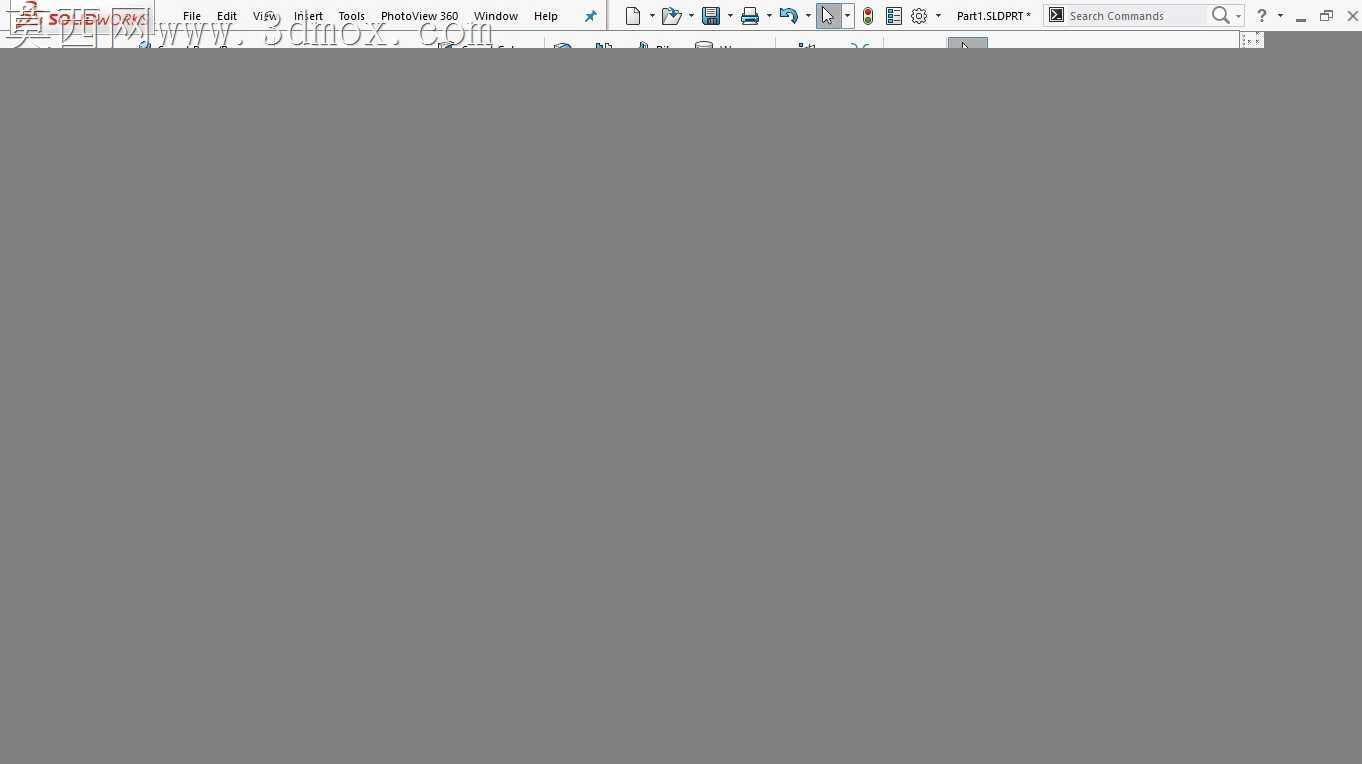Click the command prompt icon beside search
The width and height of the screenshot is (1362, 764).
pyautogui.click(x=1056, y=15)
